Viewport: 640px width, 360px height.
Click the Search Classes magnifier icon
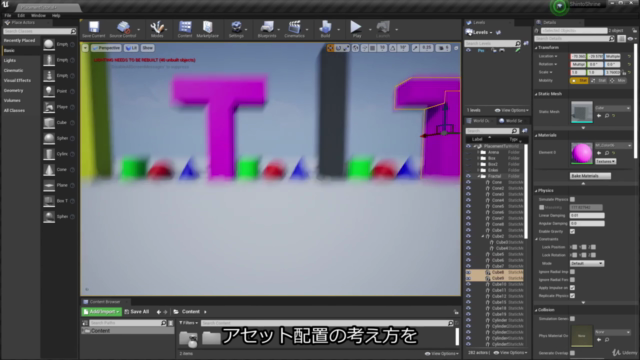[x=73, y=31]
